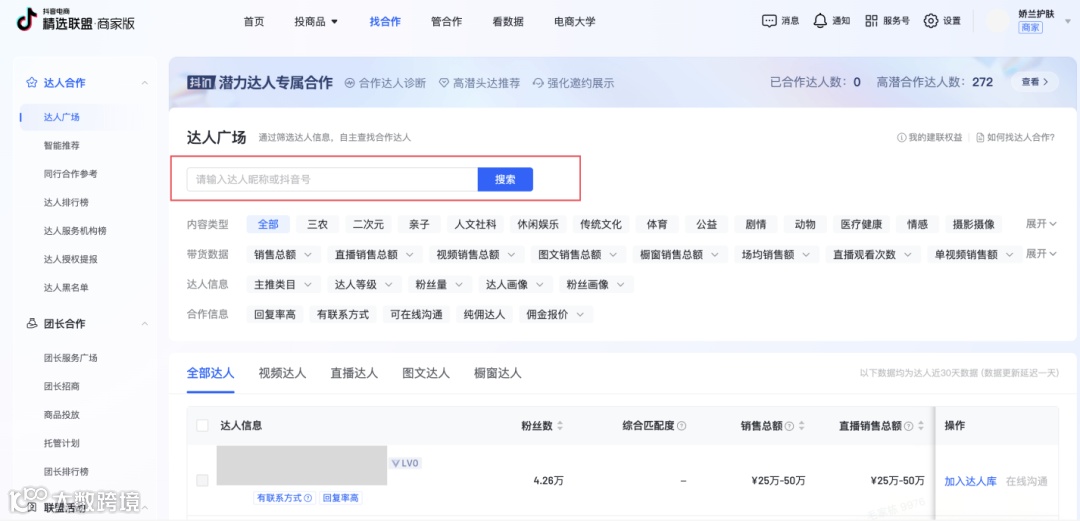
Task: Open the 服务号 QR grid icon
Action: 871,21
